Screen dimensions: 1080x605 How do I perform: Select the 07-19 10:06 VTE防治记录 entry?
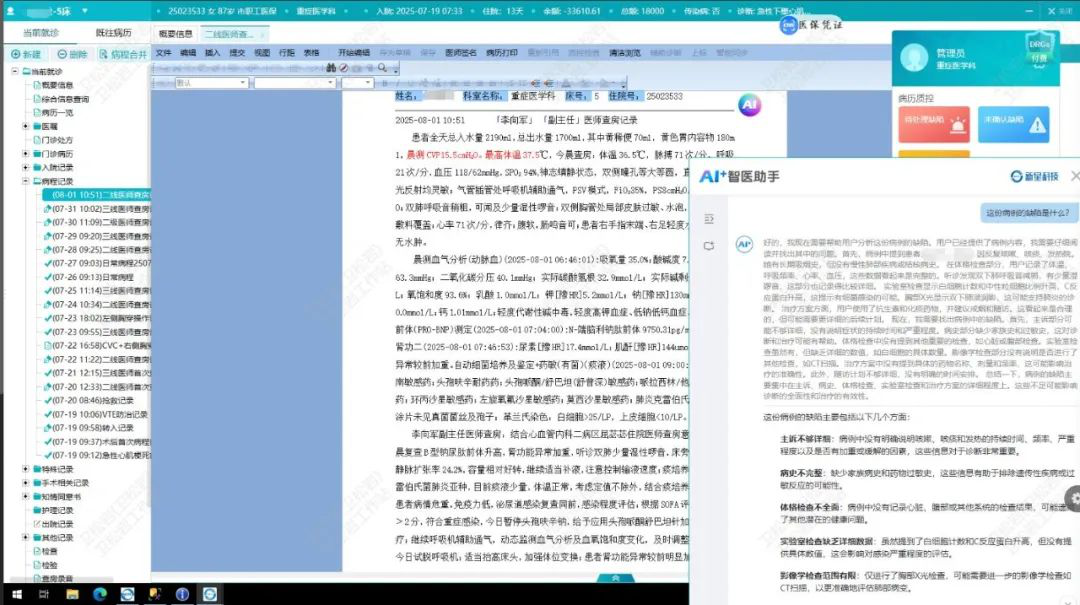(96, 414)
